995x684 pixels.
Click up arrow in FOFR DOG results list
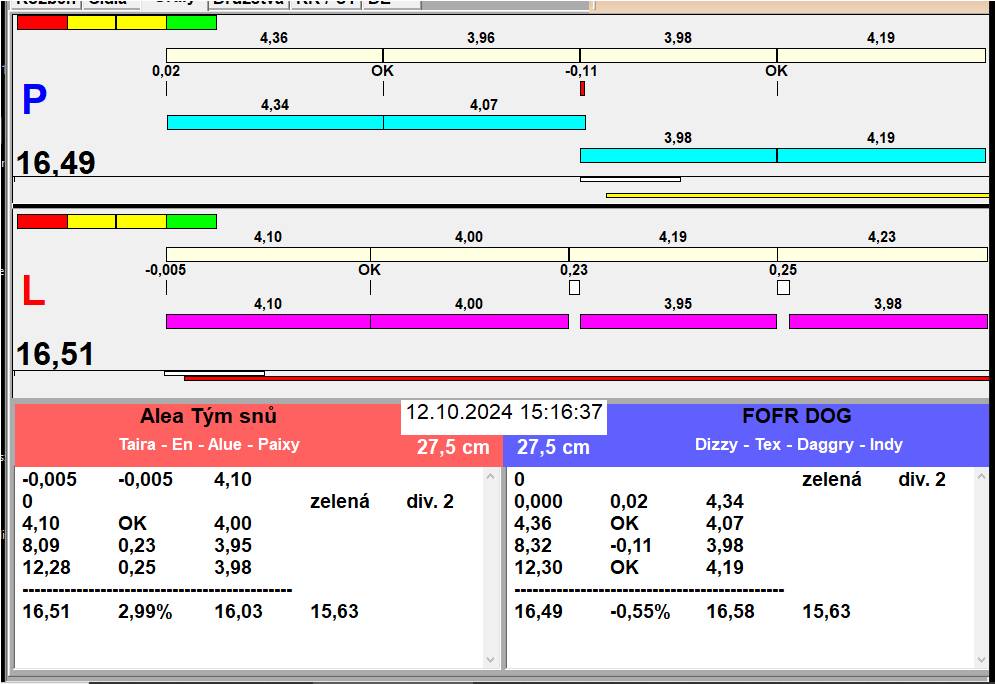pos(982,476)
